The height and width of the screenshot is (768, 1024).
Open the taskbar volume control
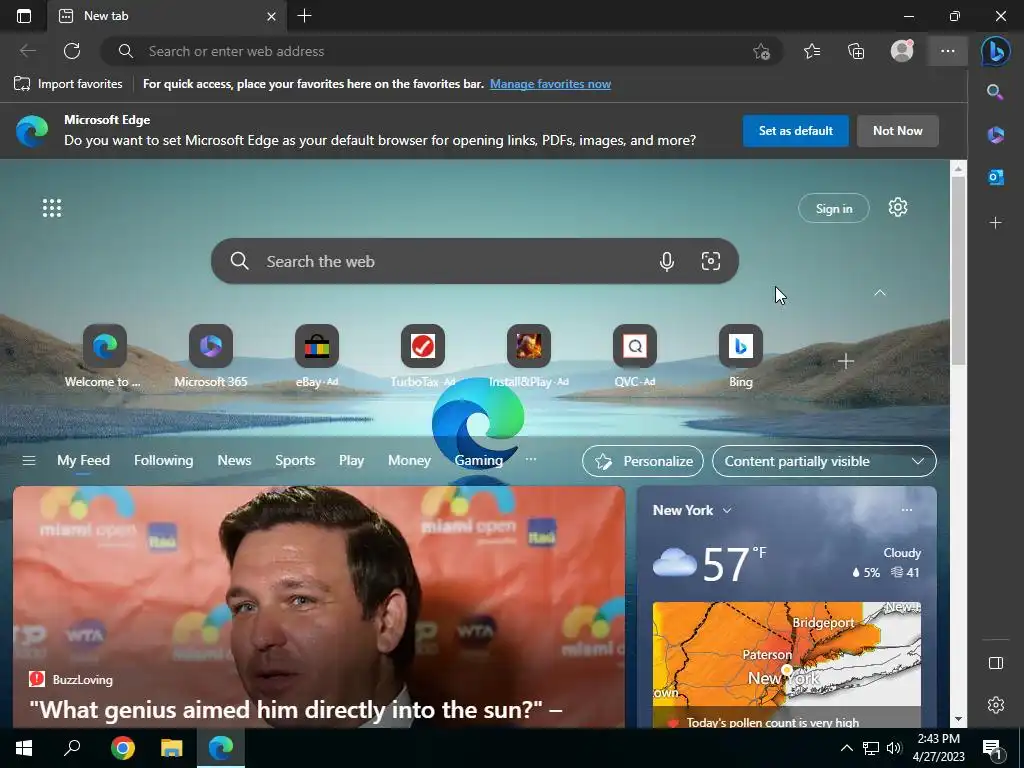tap(894, 748)
